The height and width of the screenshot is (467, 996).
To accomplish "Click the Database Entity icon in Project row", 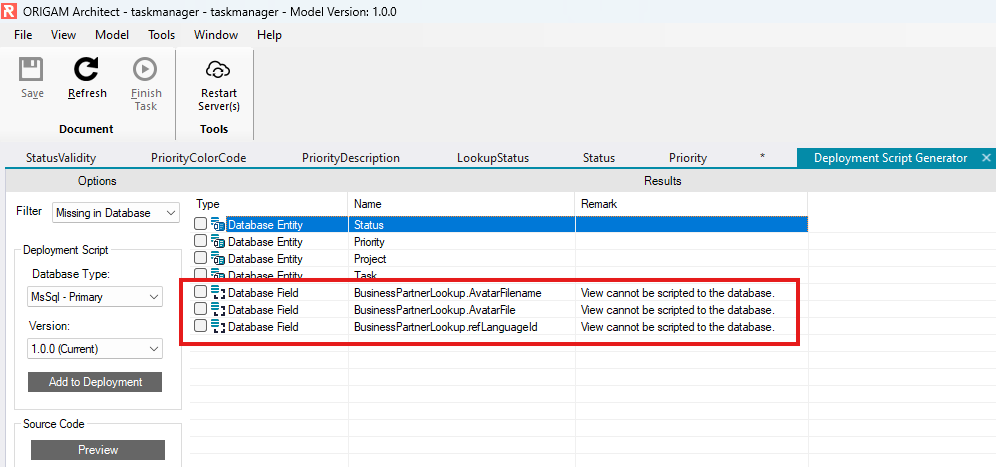I will [218, 259].
